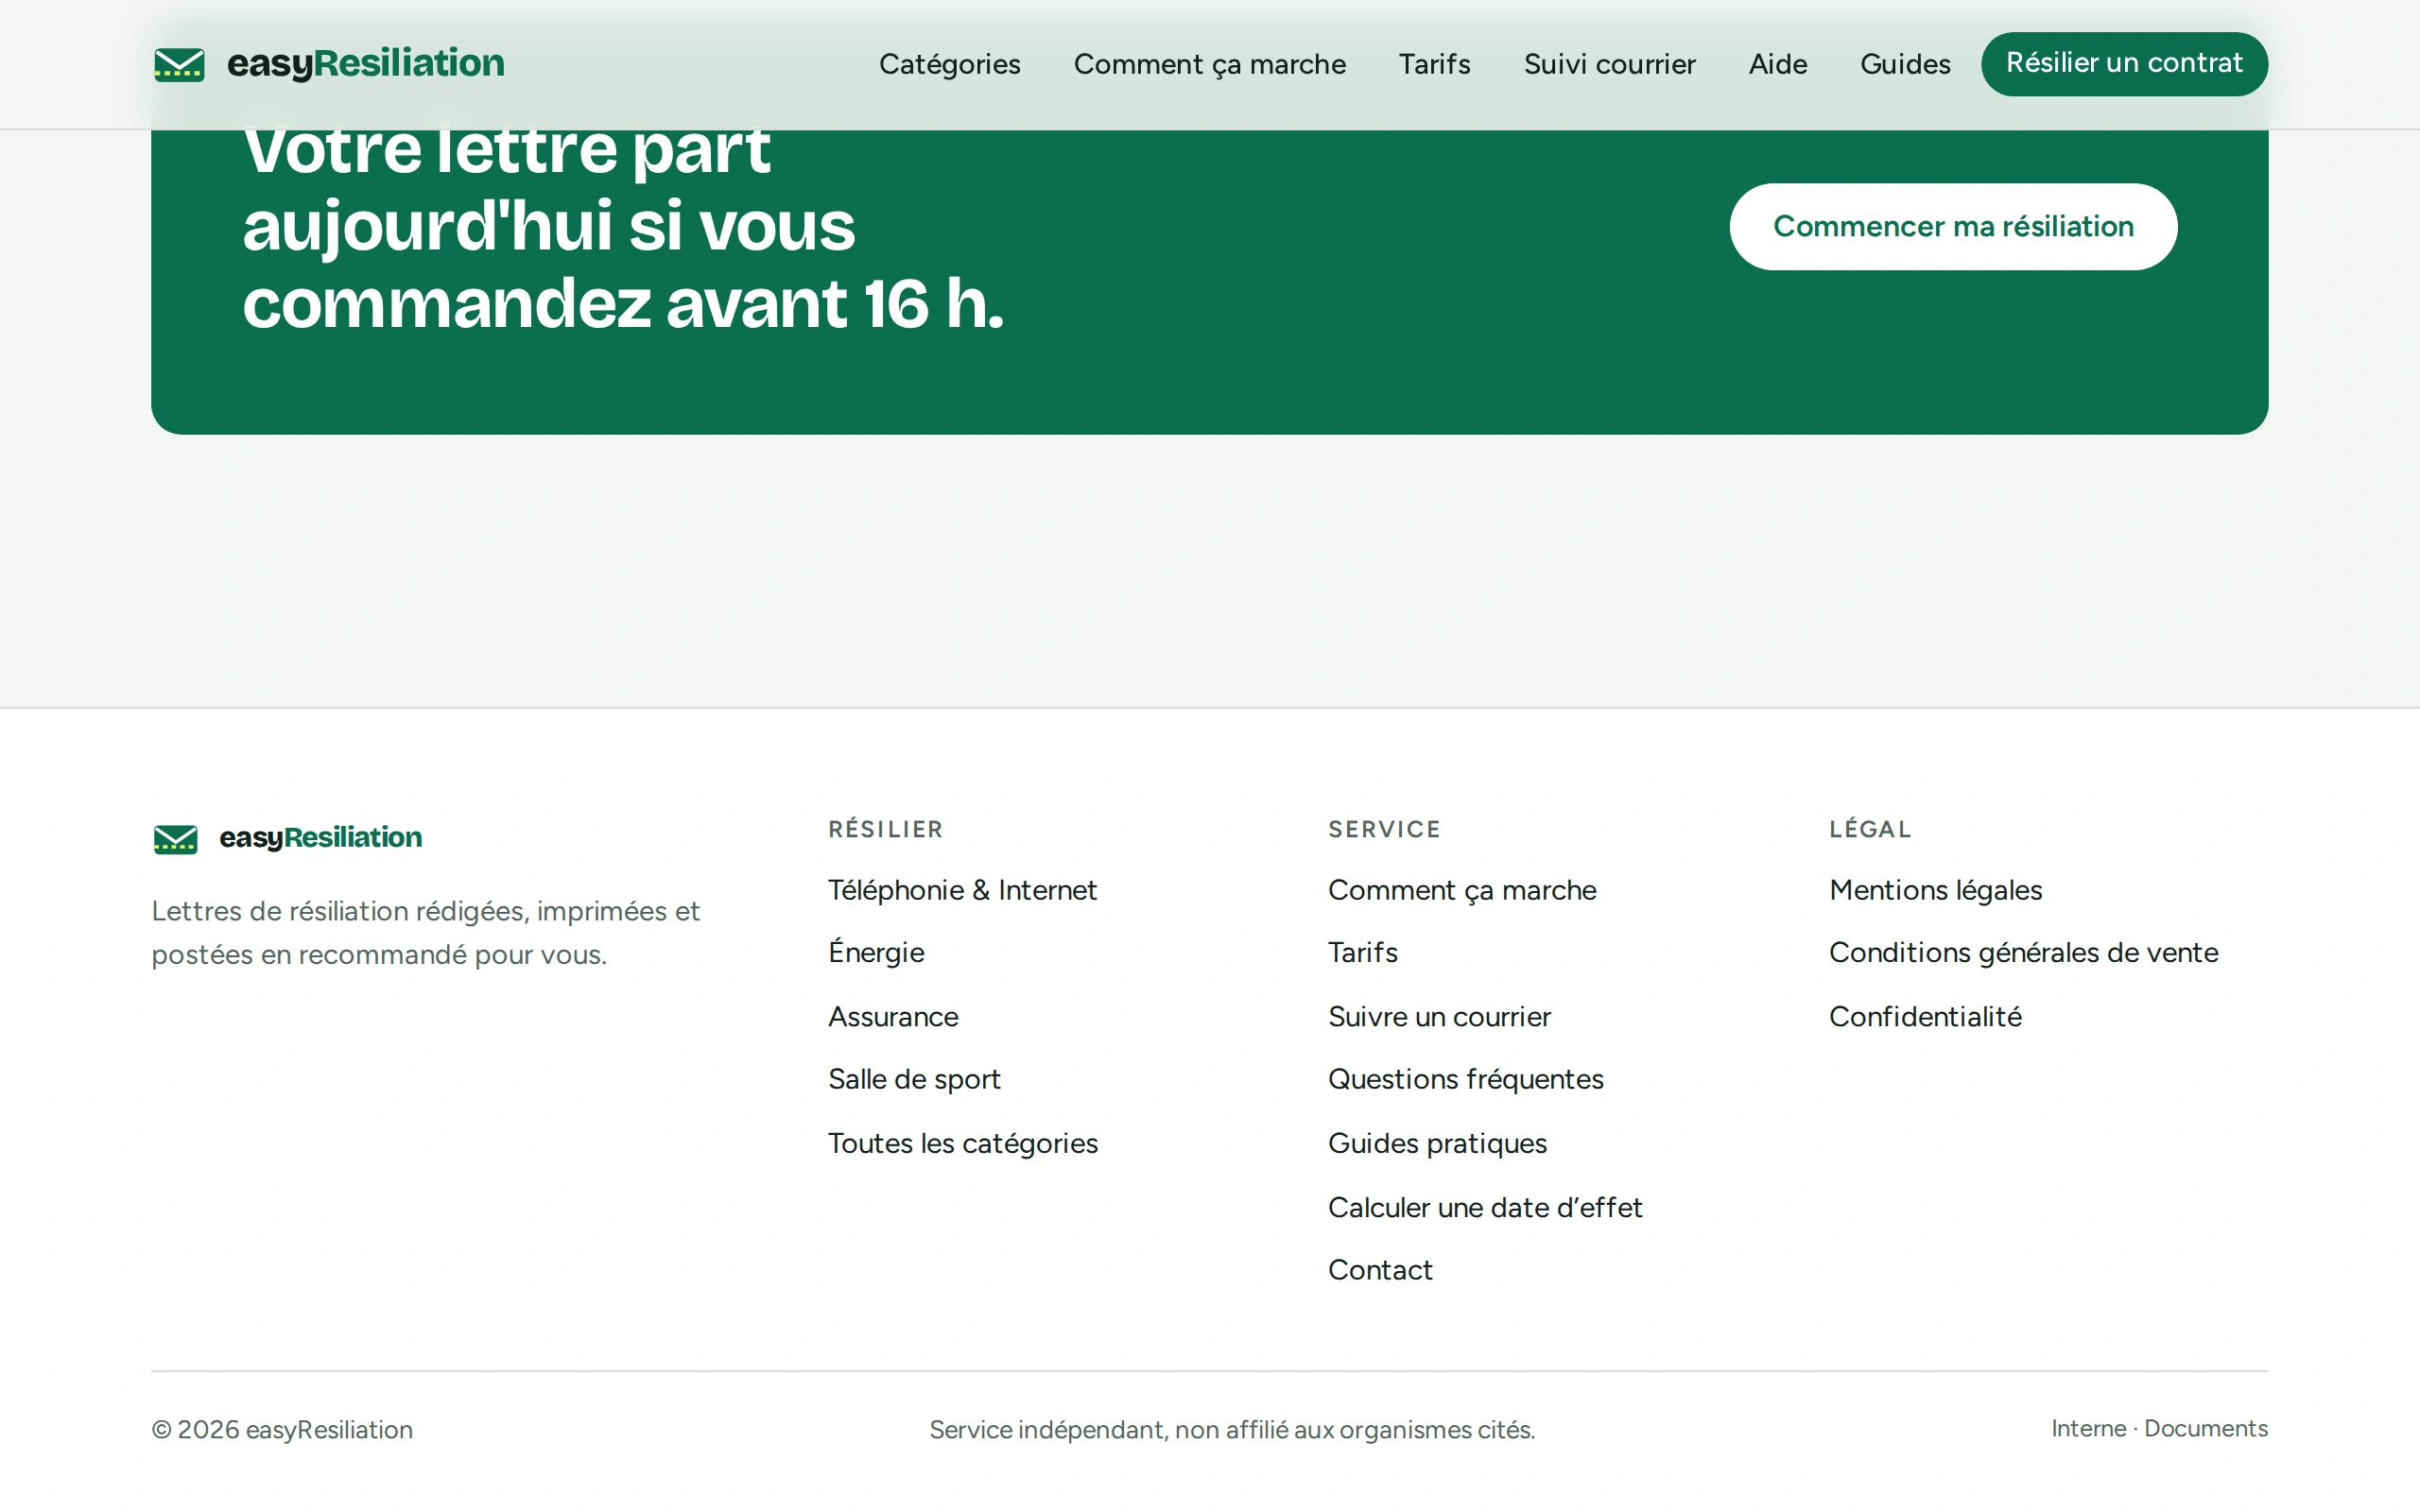Open the Confidentialité link
Image resolution: width=2420 pixels, height=1512 pixels.
pyautogui.click(x=1925, y=1017)
